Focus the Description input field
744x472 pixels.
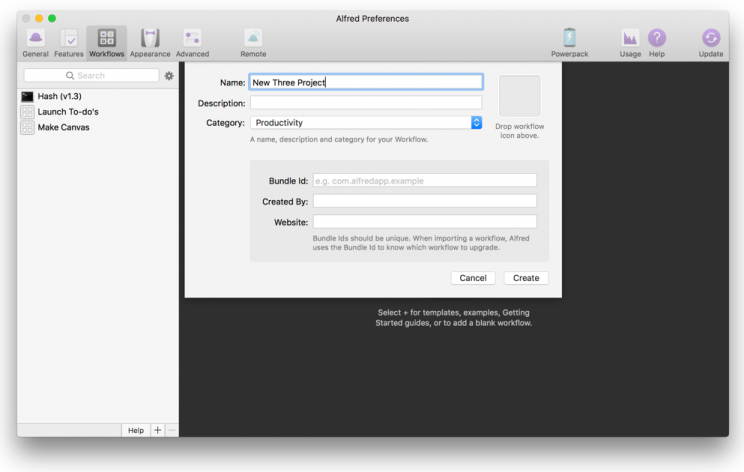click(x=366, y=102)
